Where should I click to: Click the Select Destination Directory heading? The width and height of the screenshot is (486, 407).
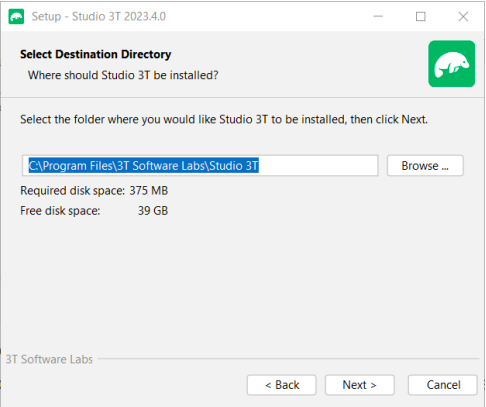click(96, 54)
